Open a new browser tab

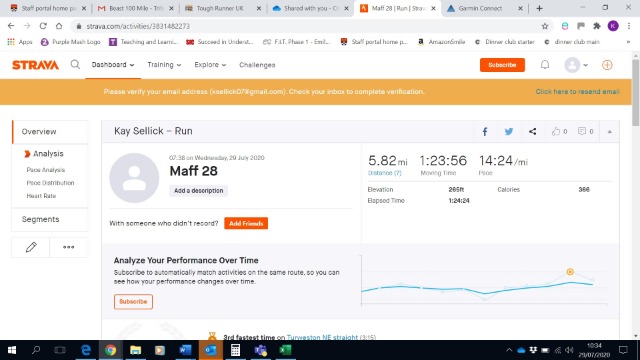[539, 8]
